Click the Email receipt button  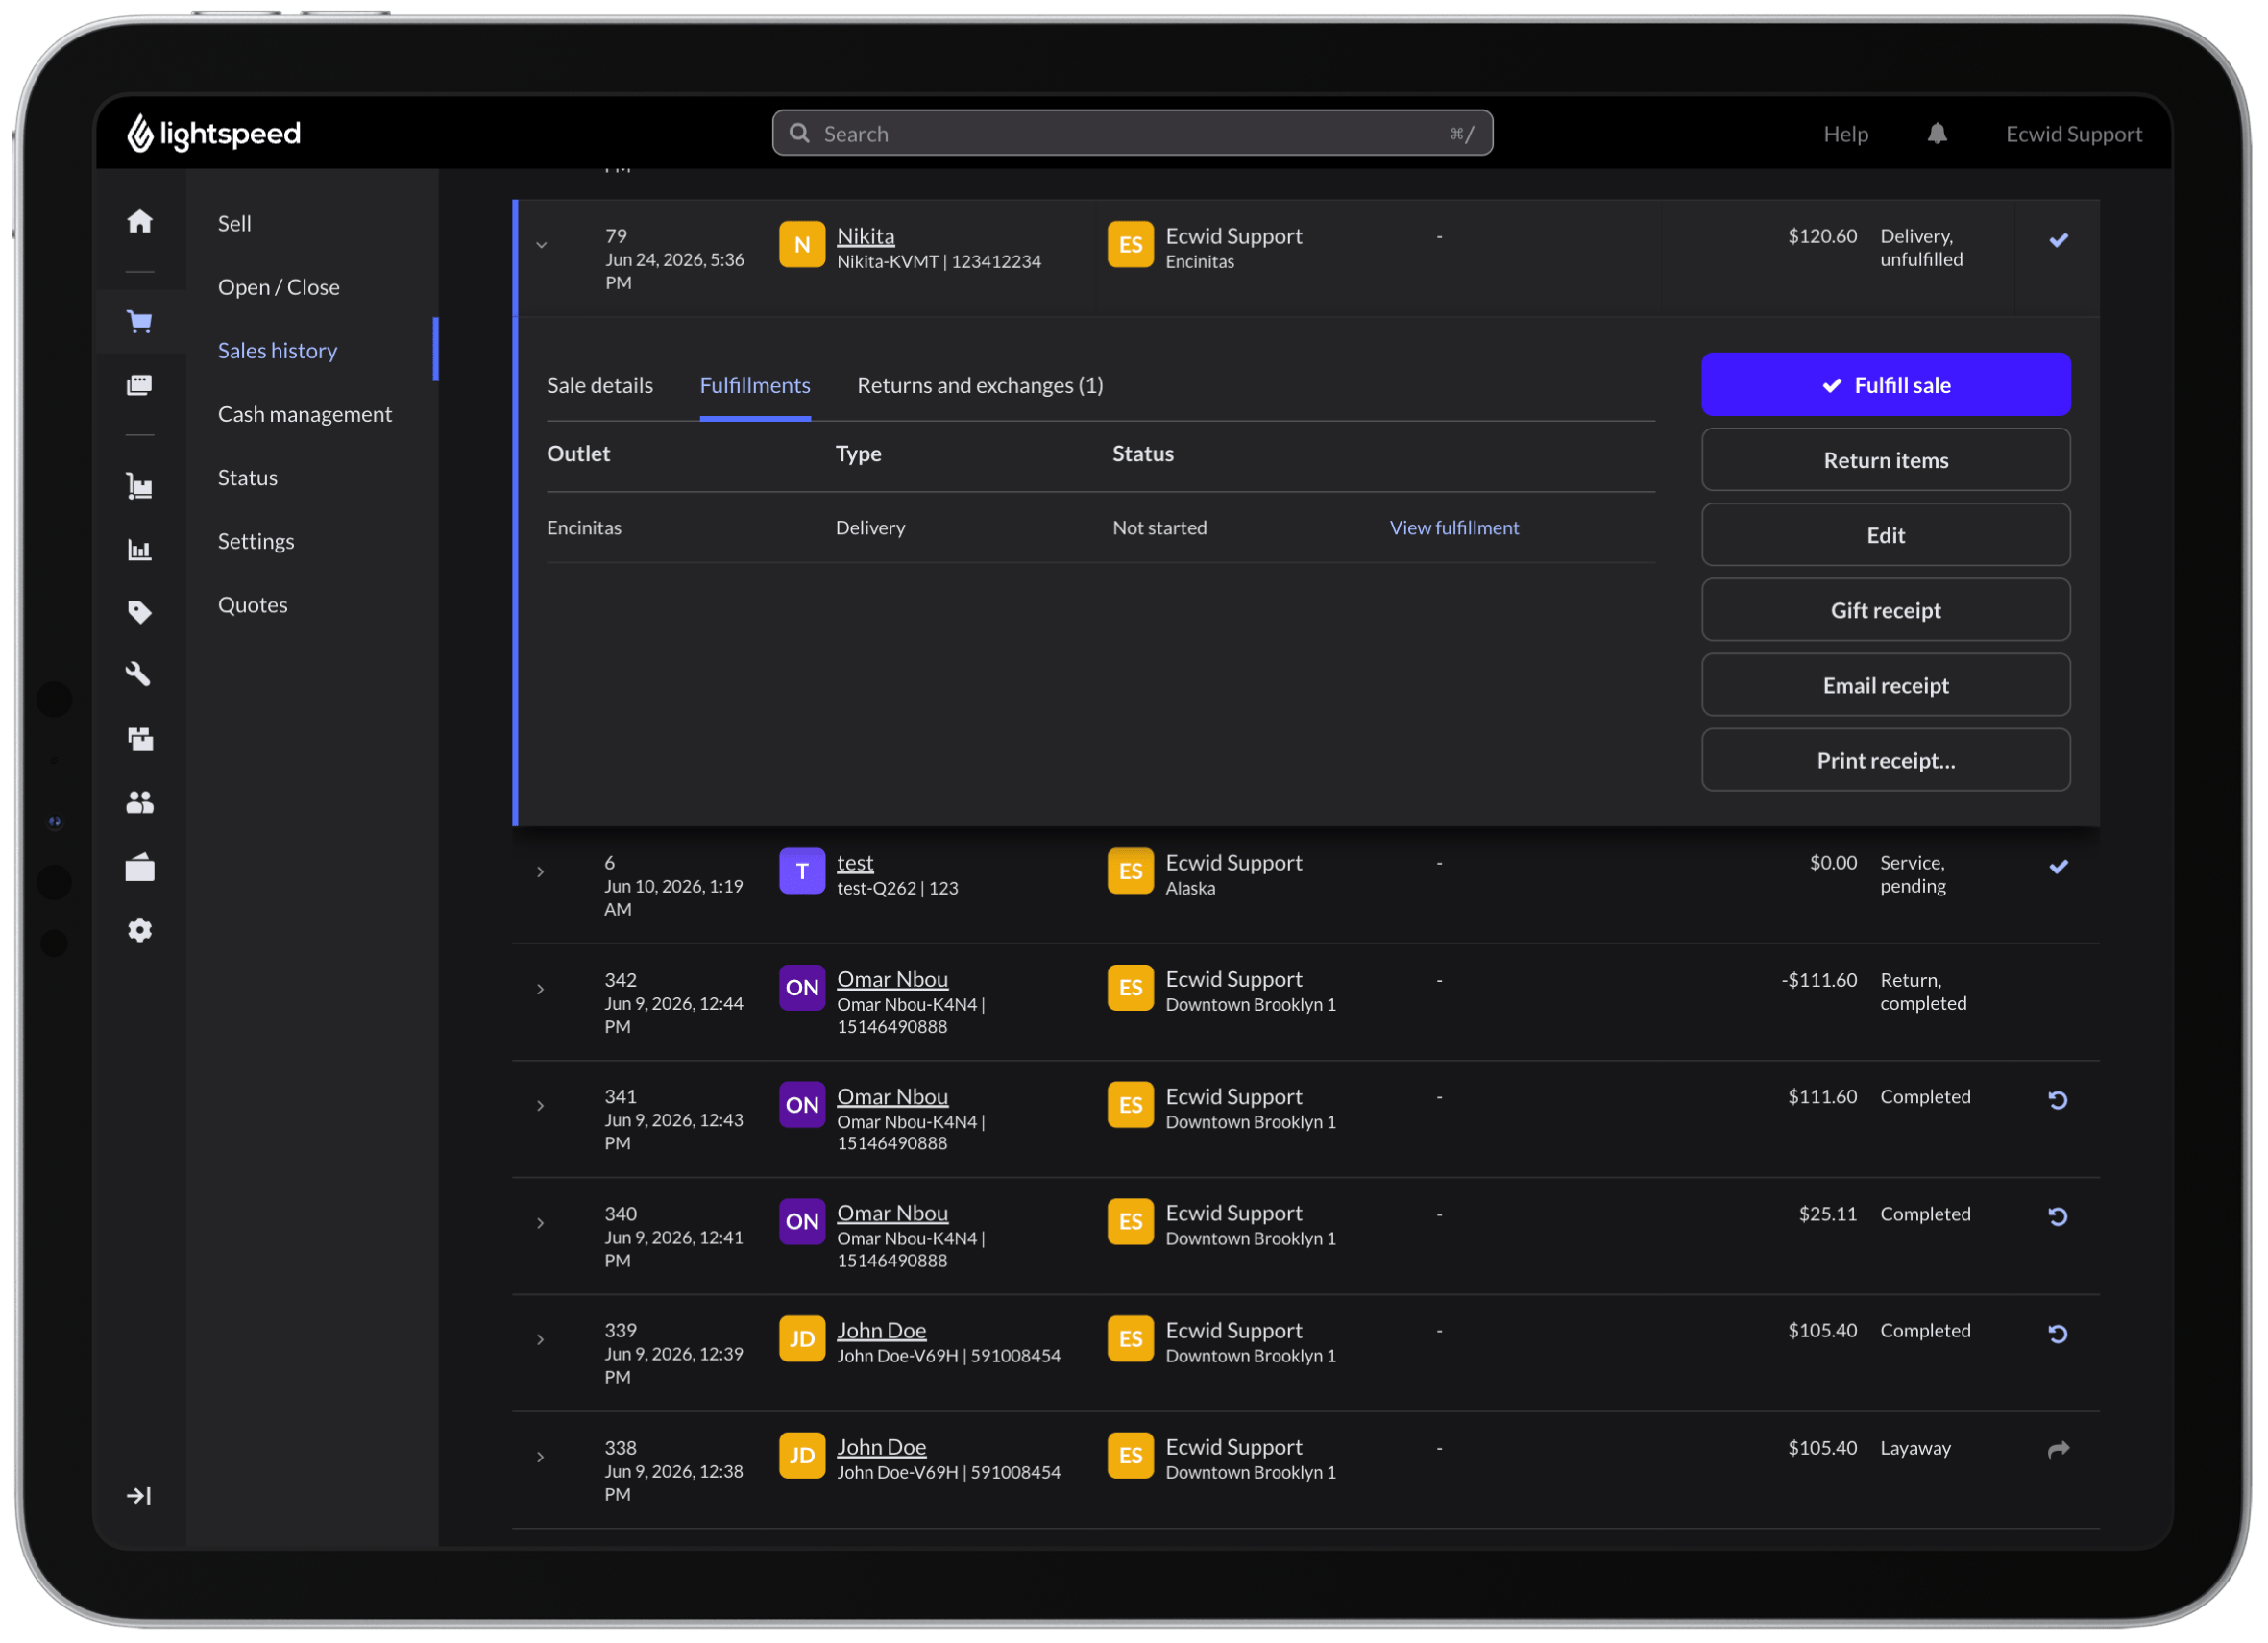coord(1885,685)
